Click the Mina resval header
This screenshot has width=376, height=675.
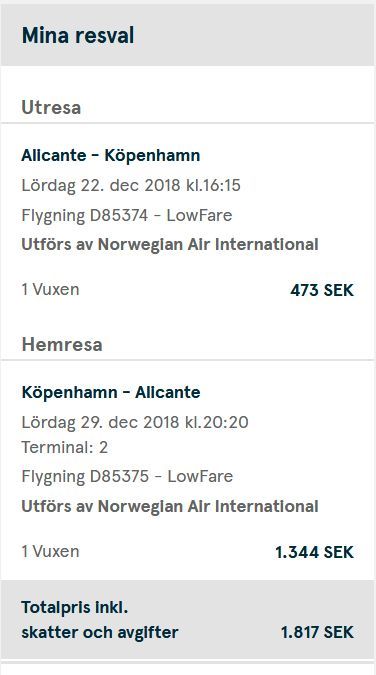[78, 35]
